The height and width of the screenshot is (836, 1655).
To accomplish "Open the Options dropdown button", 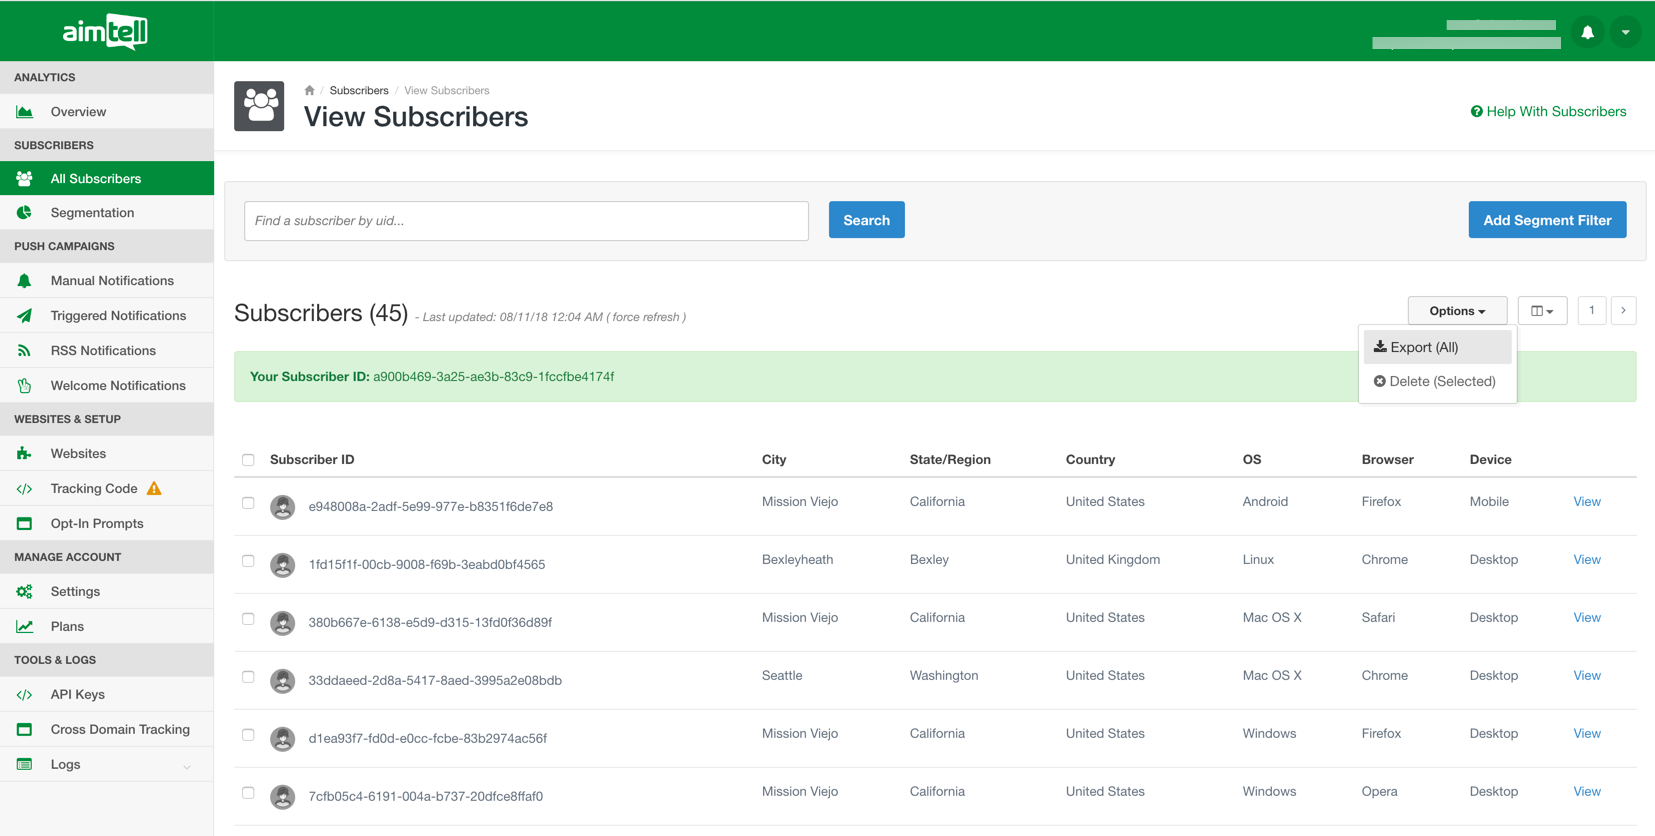I will [x=1457, y=311].
